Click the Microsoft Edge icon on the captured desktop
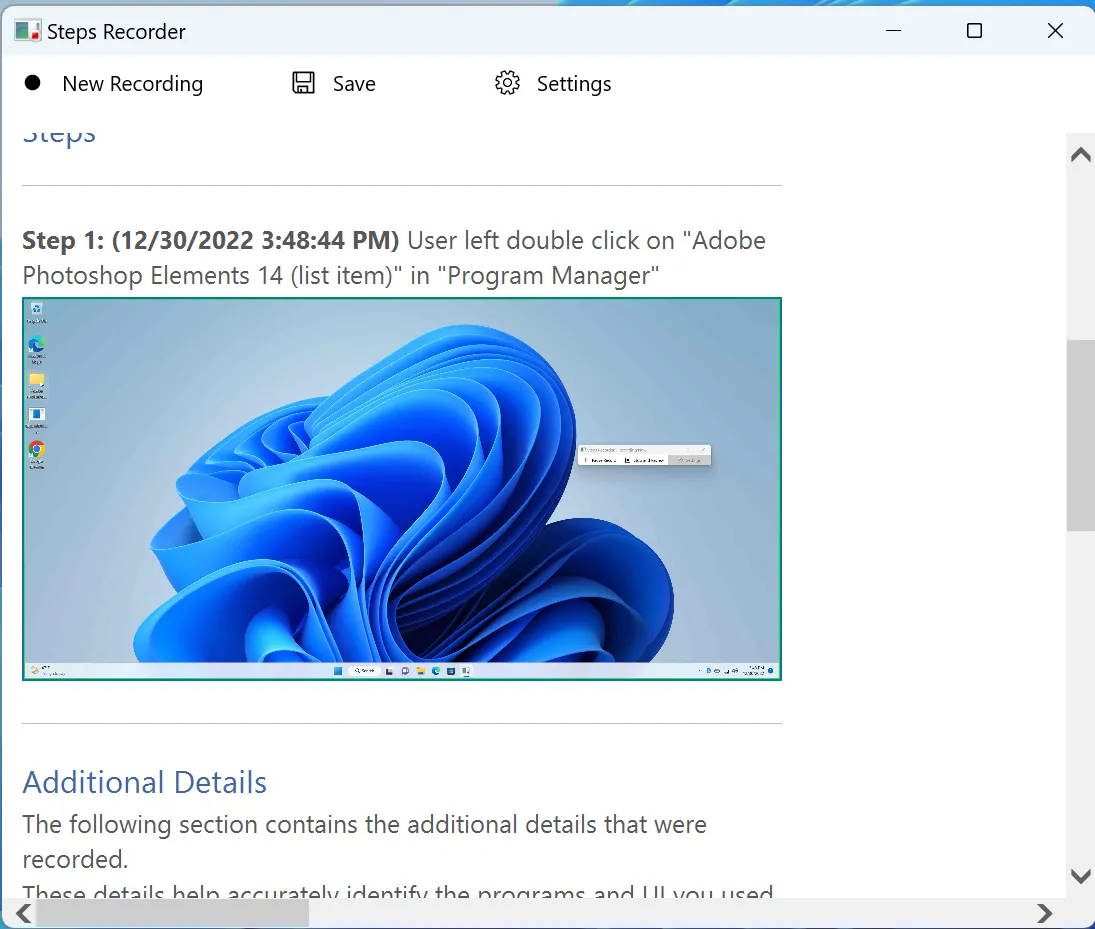Viewport: 1095px width, 929px height. click(x=37, y=345)
